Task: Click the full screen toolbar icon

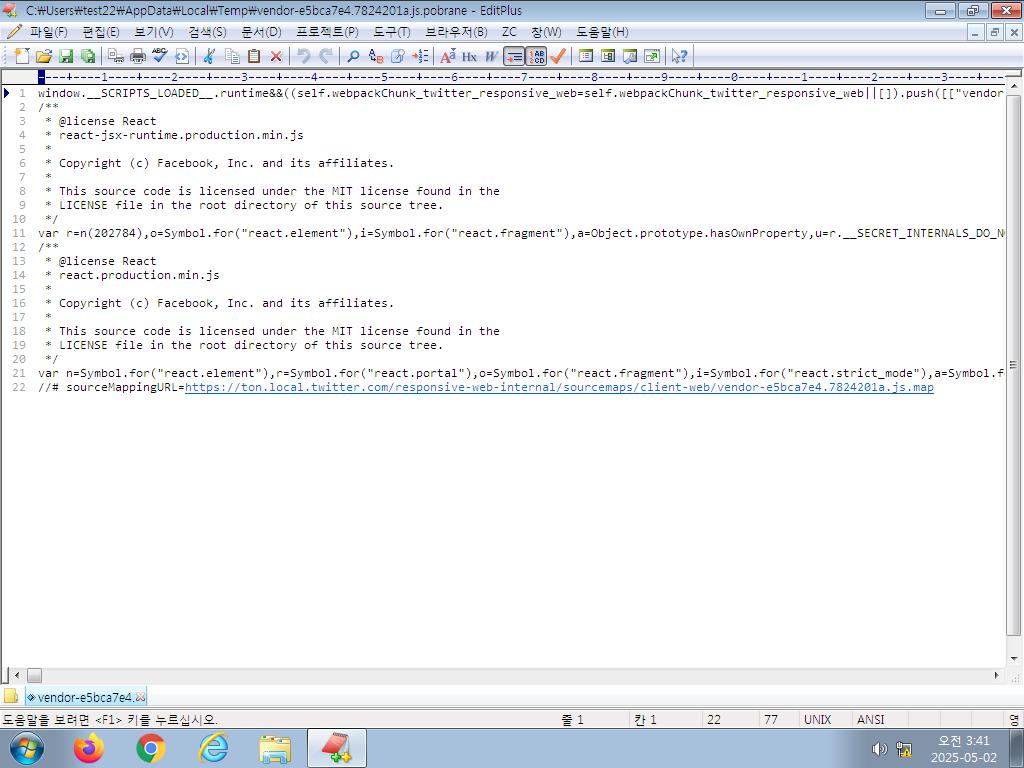Action: coord(652,56)
